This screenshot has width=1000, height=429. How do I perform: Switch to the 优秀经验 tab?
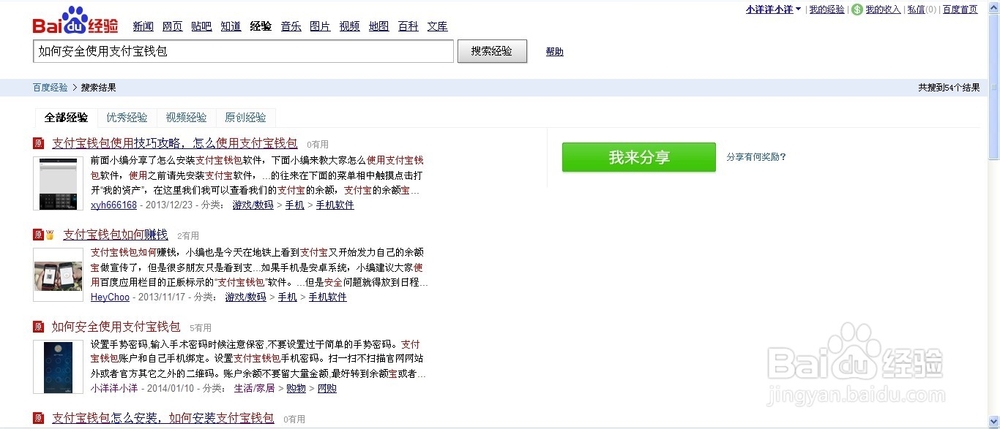coord(127,118)
